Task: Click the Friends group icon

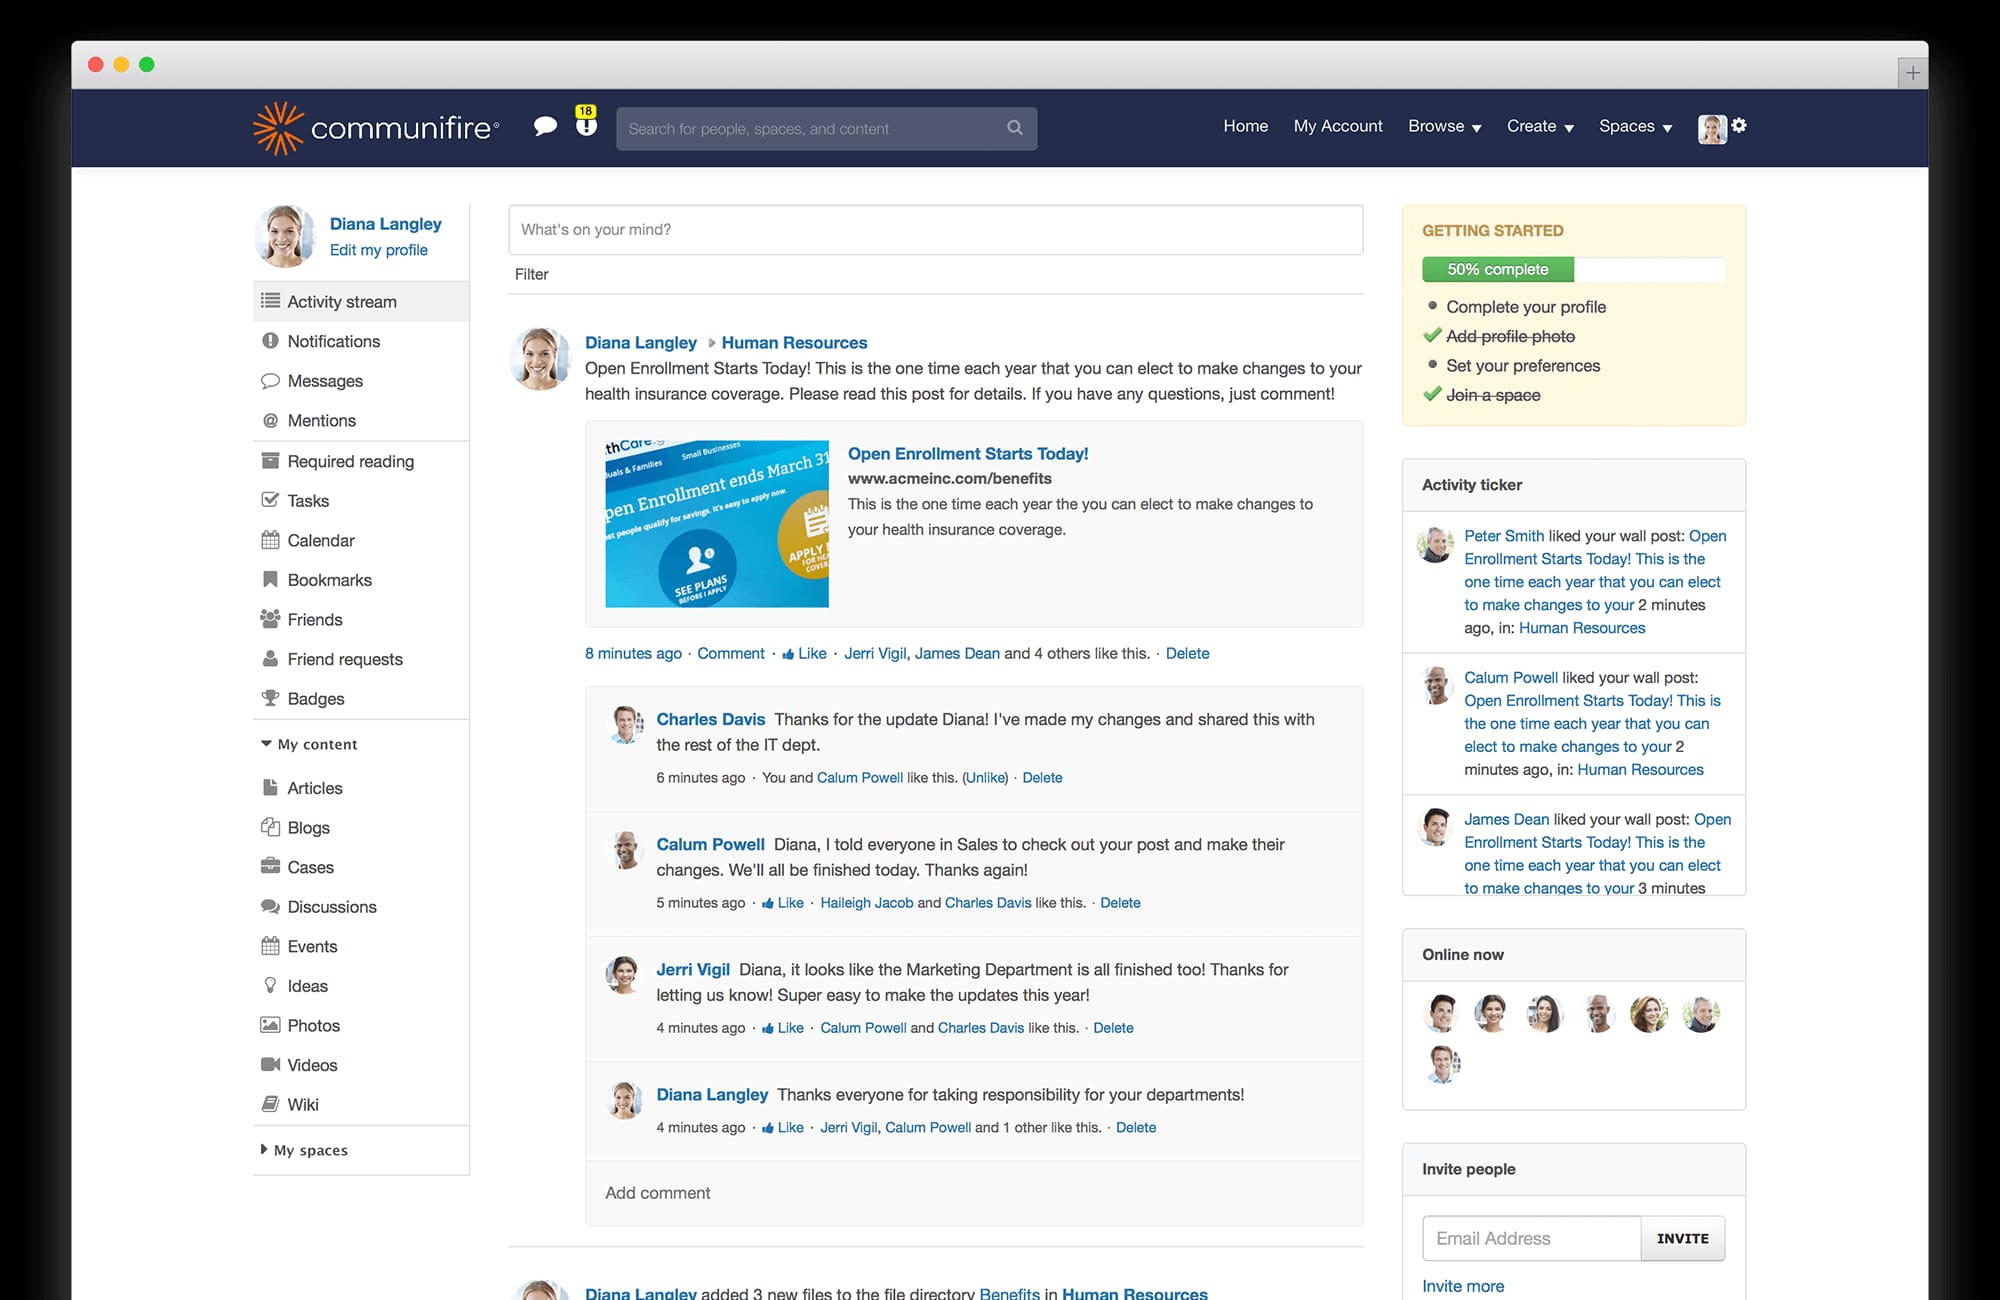Action: [x=270, y=619]
